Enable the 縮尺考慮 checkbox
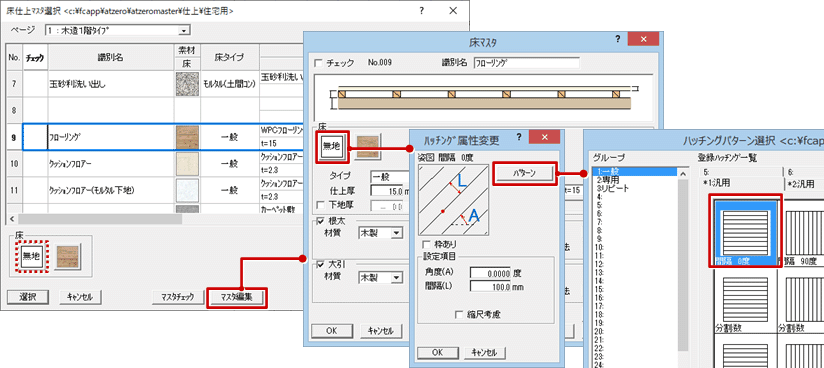Image resolution: width=824 pixels, height=368 pixels. click(x=459, y=314)
